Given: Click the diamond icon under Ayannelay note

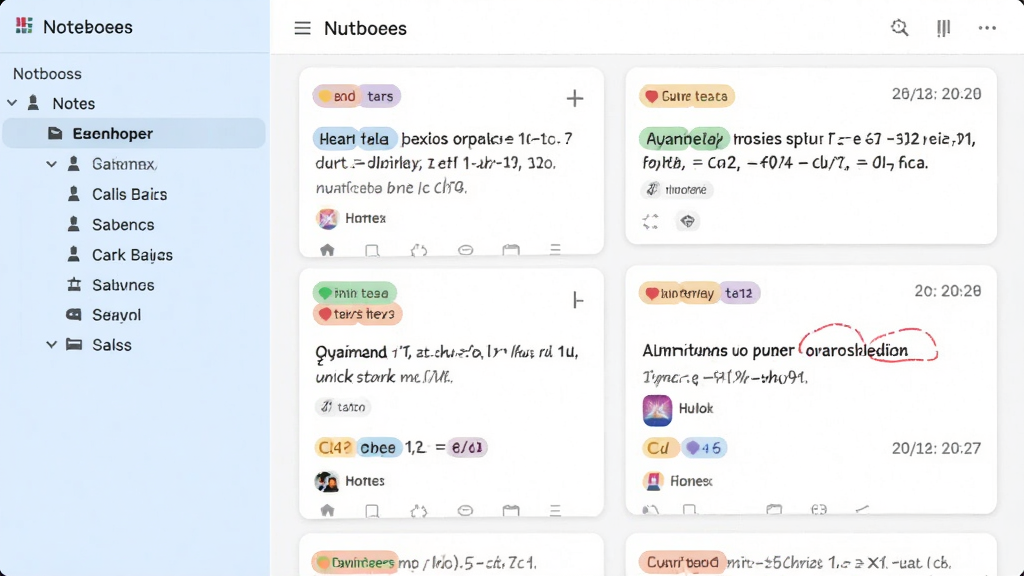Looking at the screenshot, I should point(687,221).
